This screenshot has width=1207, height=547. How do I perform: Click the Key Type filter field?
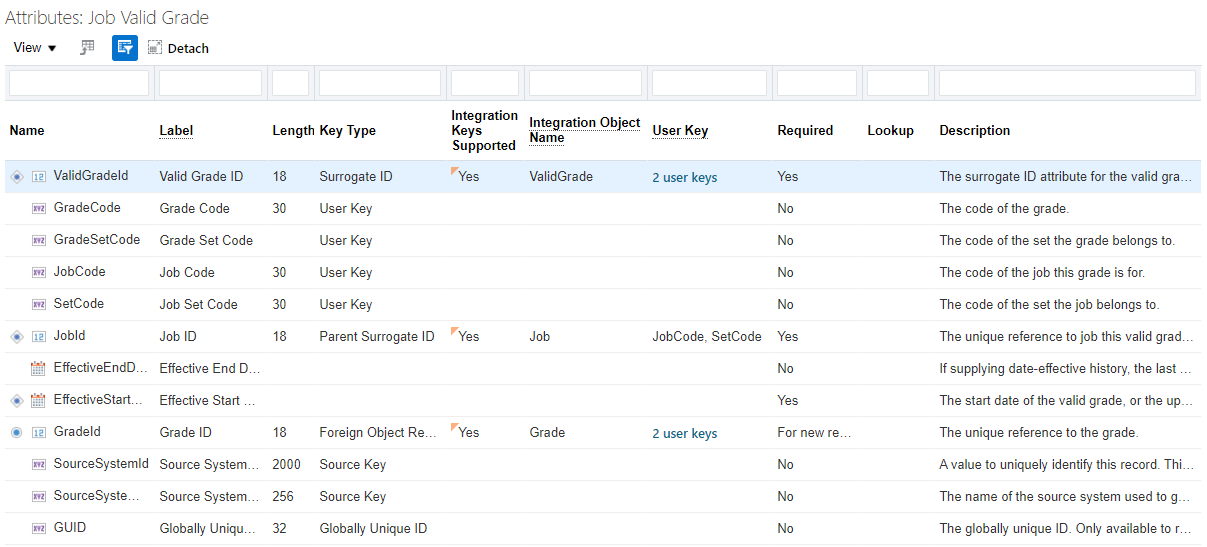tap(380, 83)
